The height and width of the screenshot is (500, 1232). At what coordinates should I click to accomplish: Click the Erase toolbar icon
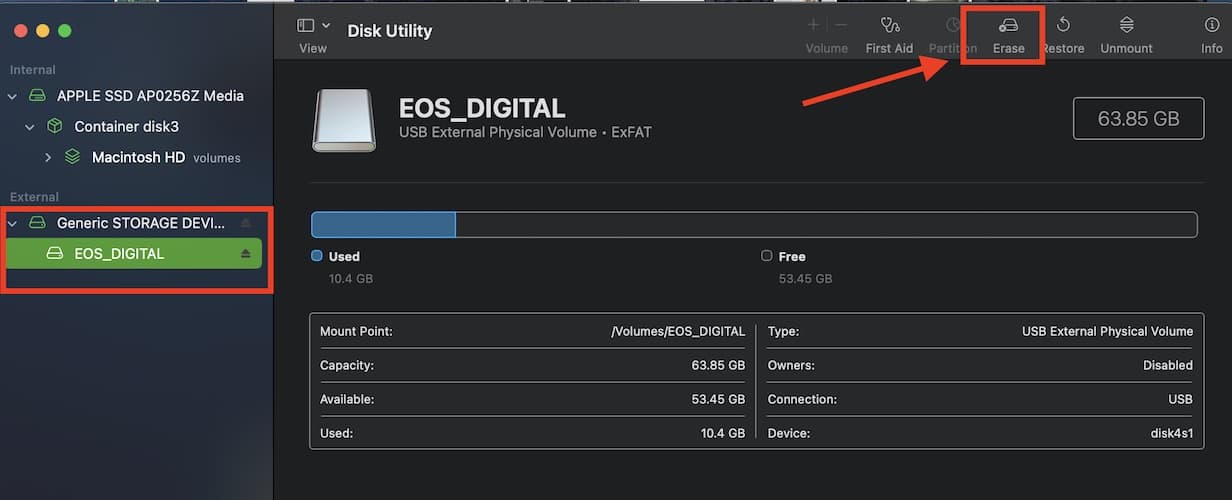pyautogui.click(x=1008, y=26)
